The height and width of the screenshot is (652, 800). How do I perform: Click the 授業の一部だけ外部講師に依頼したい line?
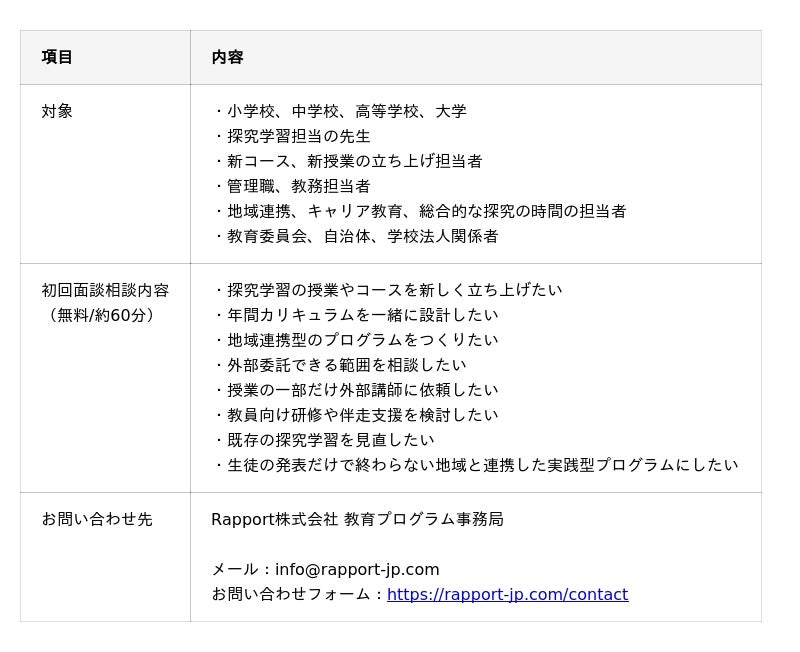point(355,390)
